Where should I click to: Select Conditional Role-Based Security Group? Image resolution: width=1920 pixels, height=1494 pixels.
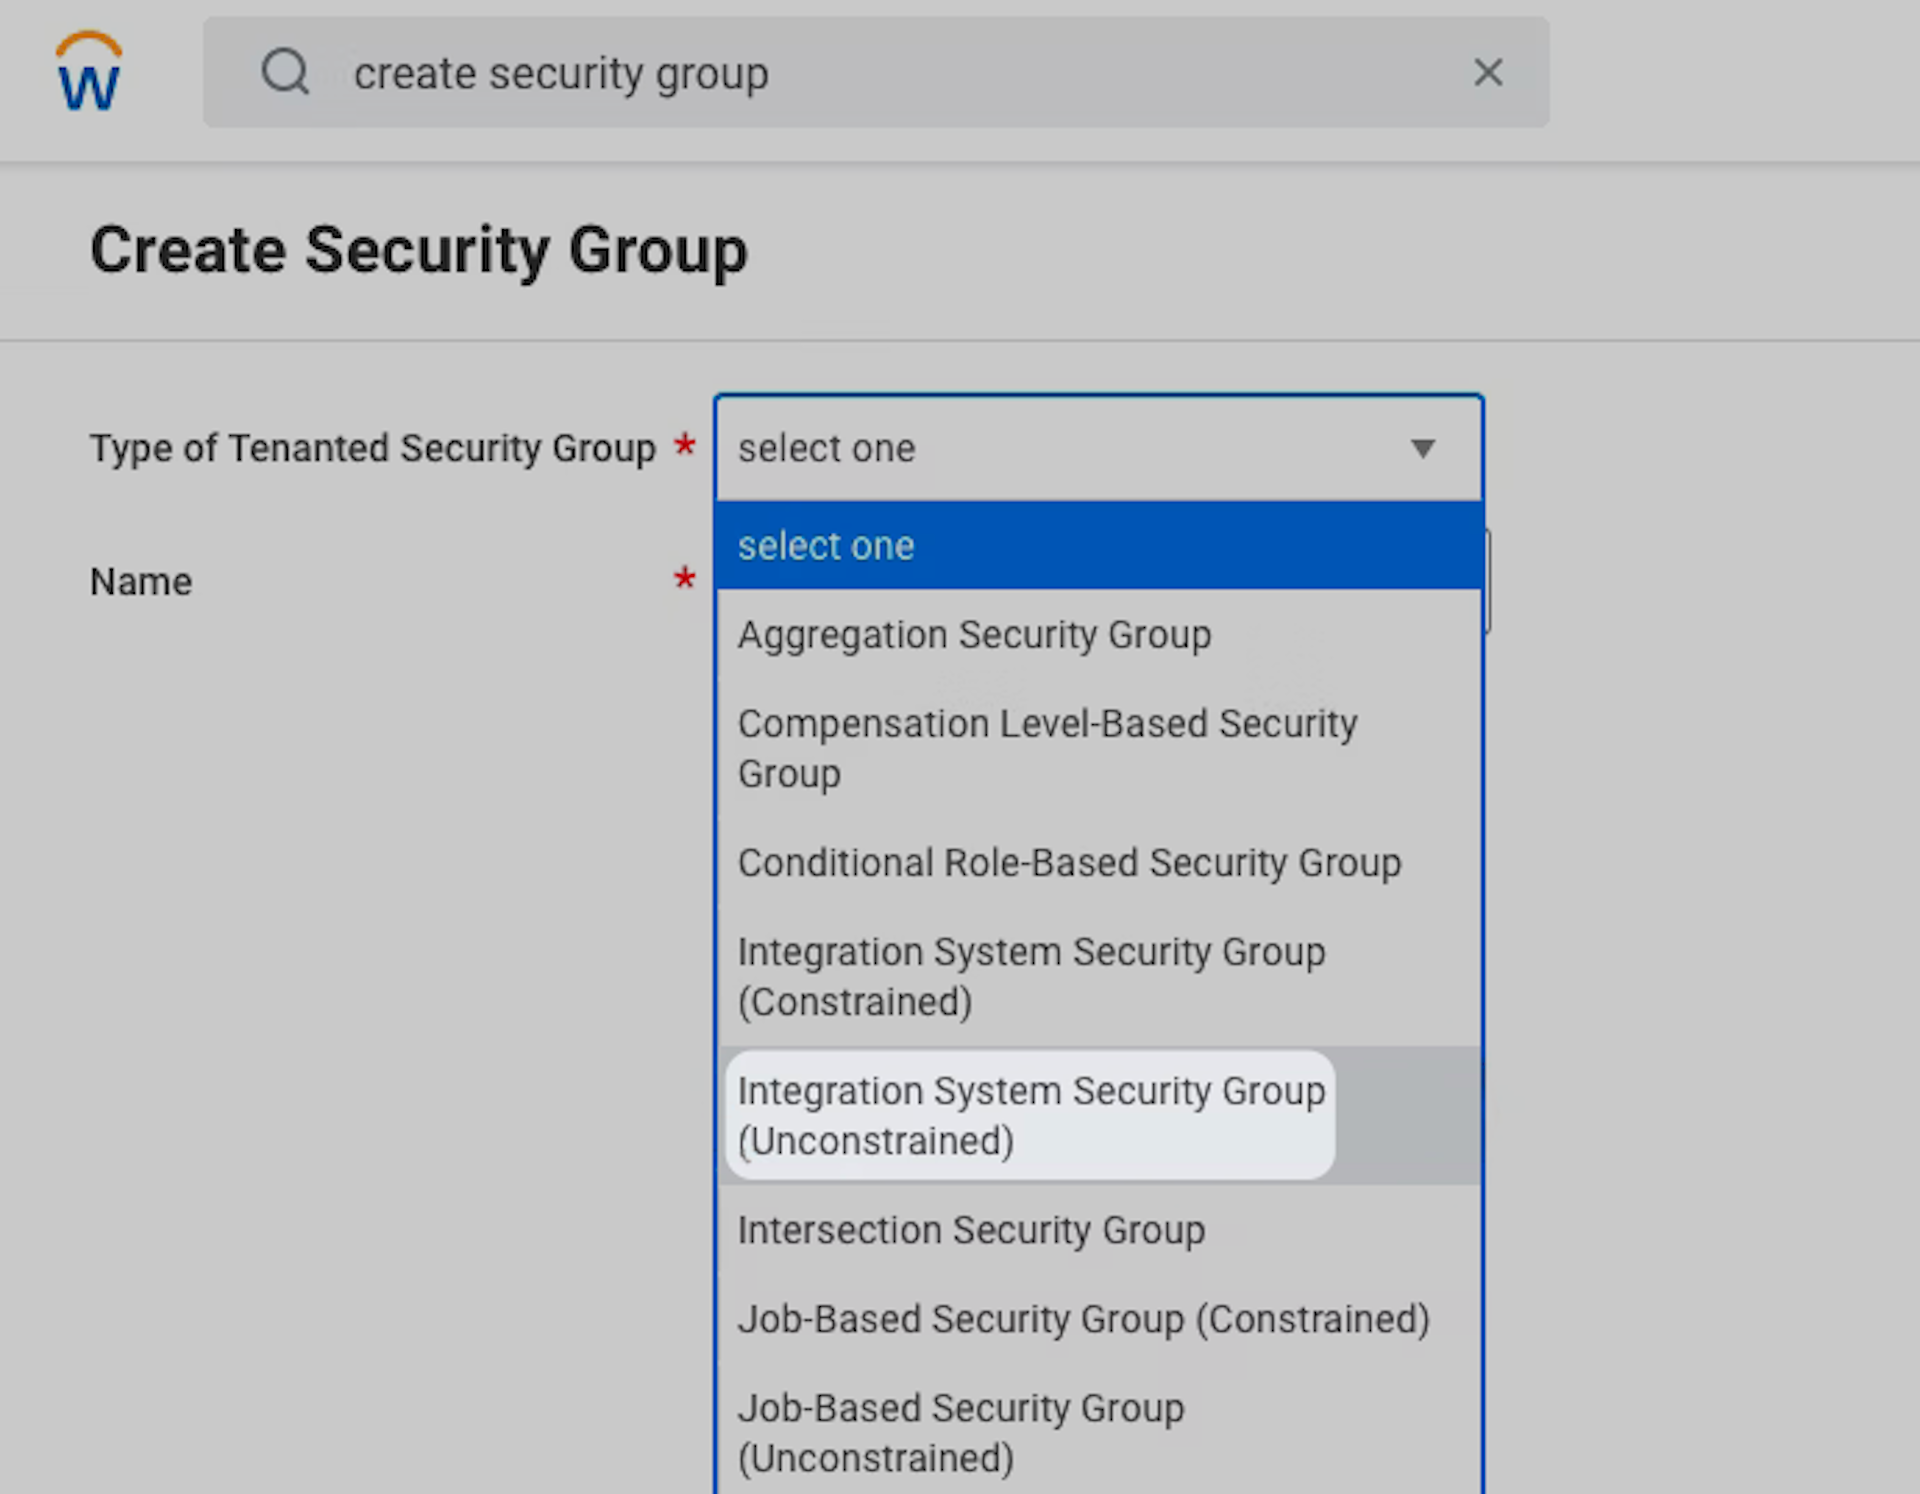click(x=1069, y=863)
